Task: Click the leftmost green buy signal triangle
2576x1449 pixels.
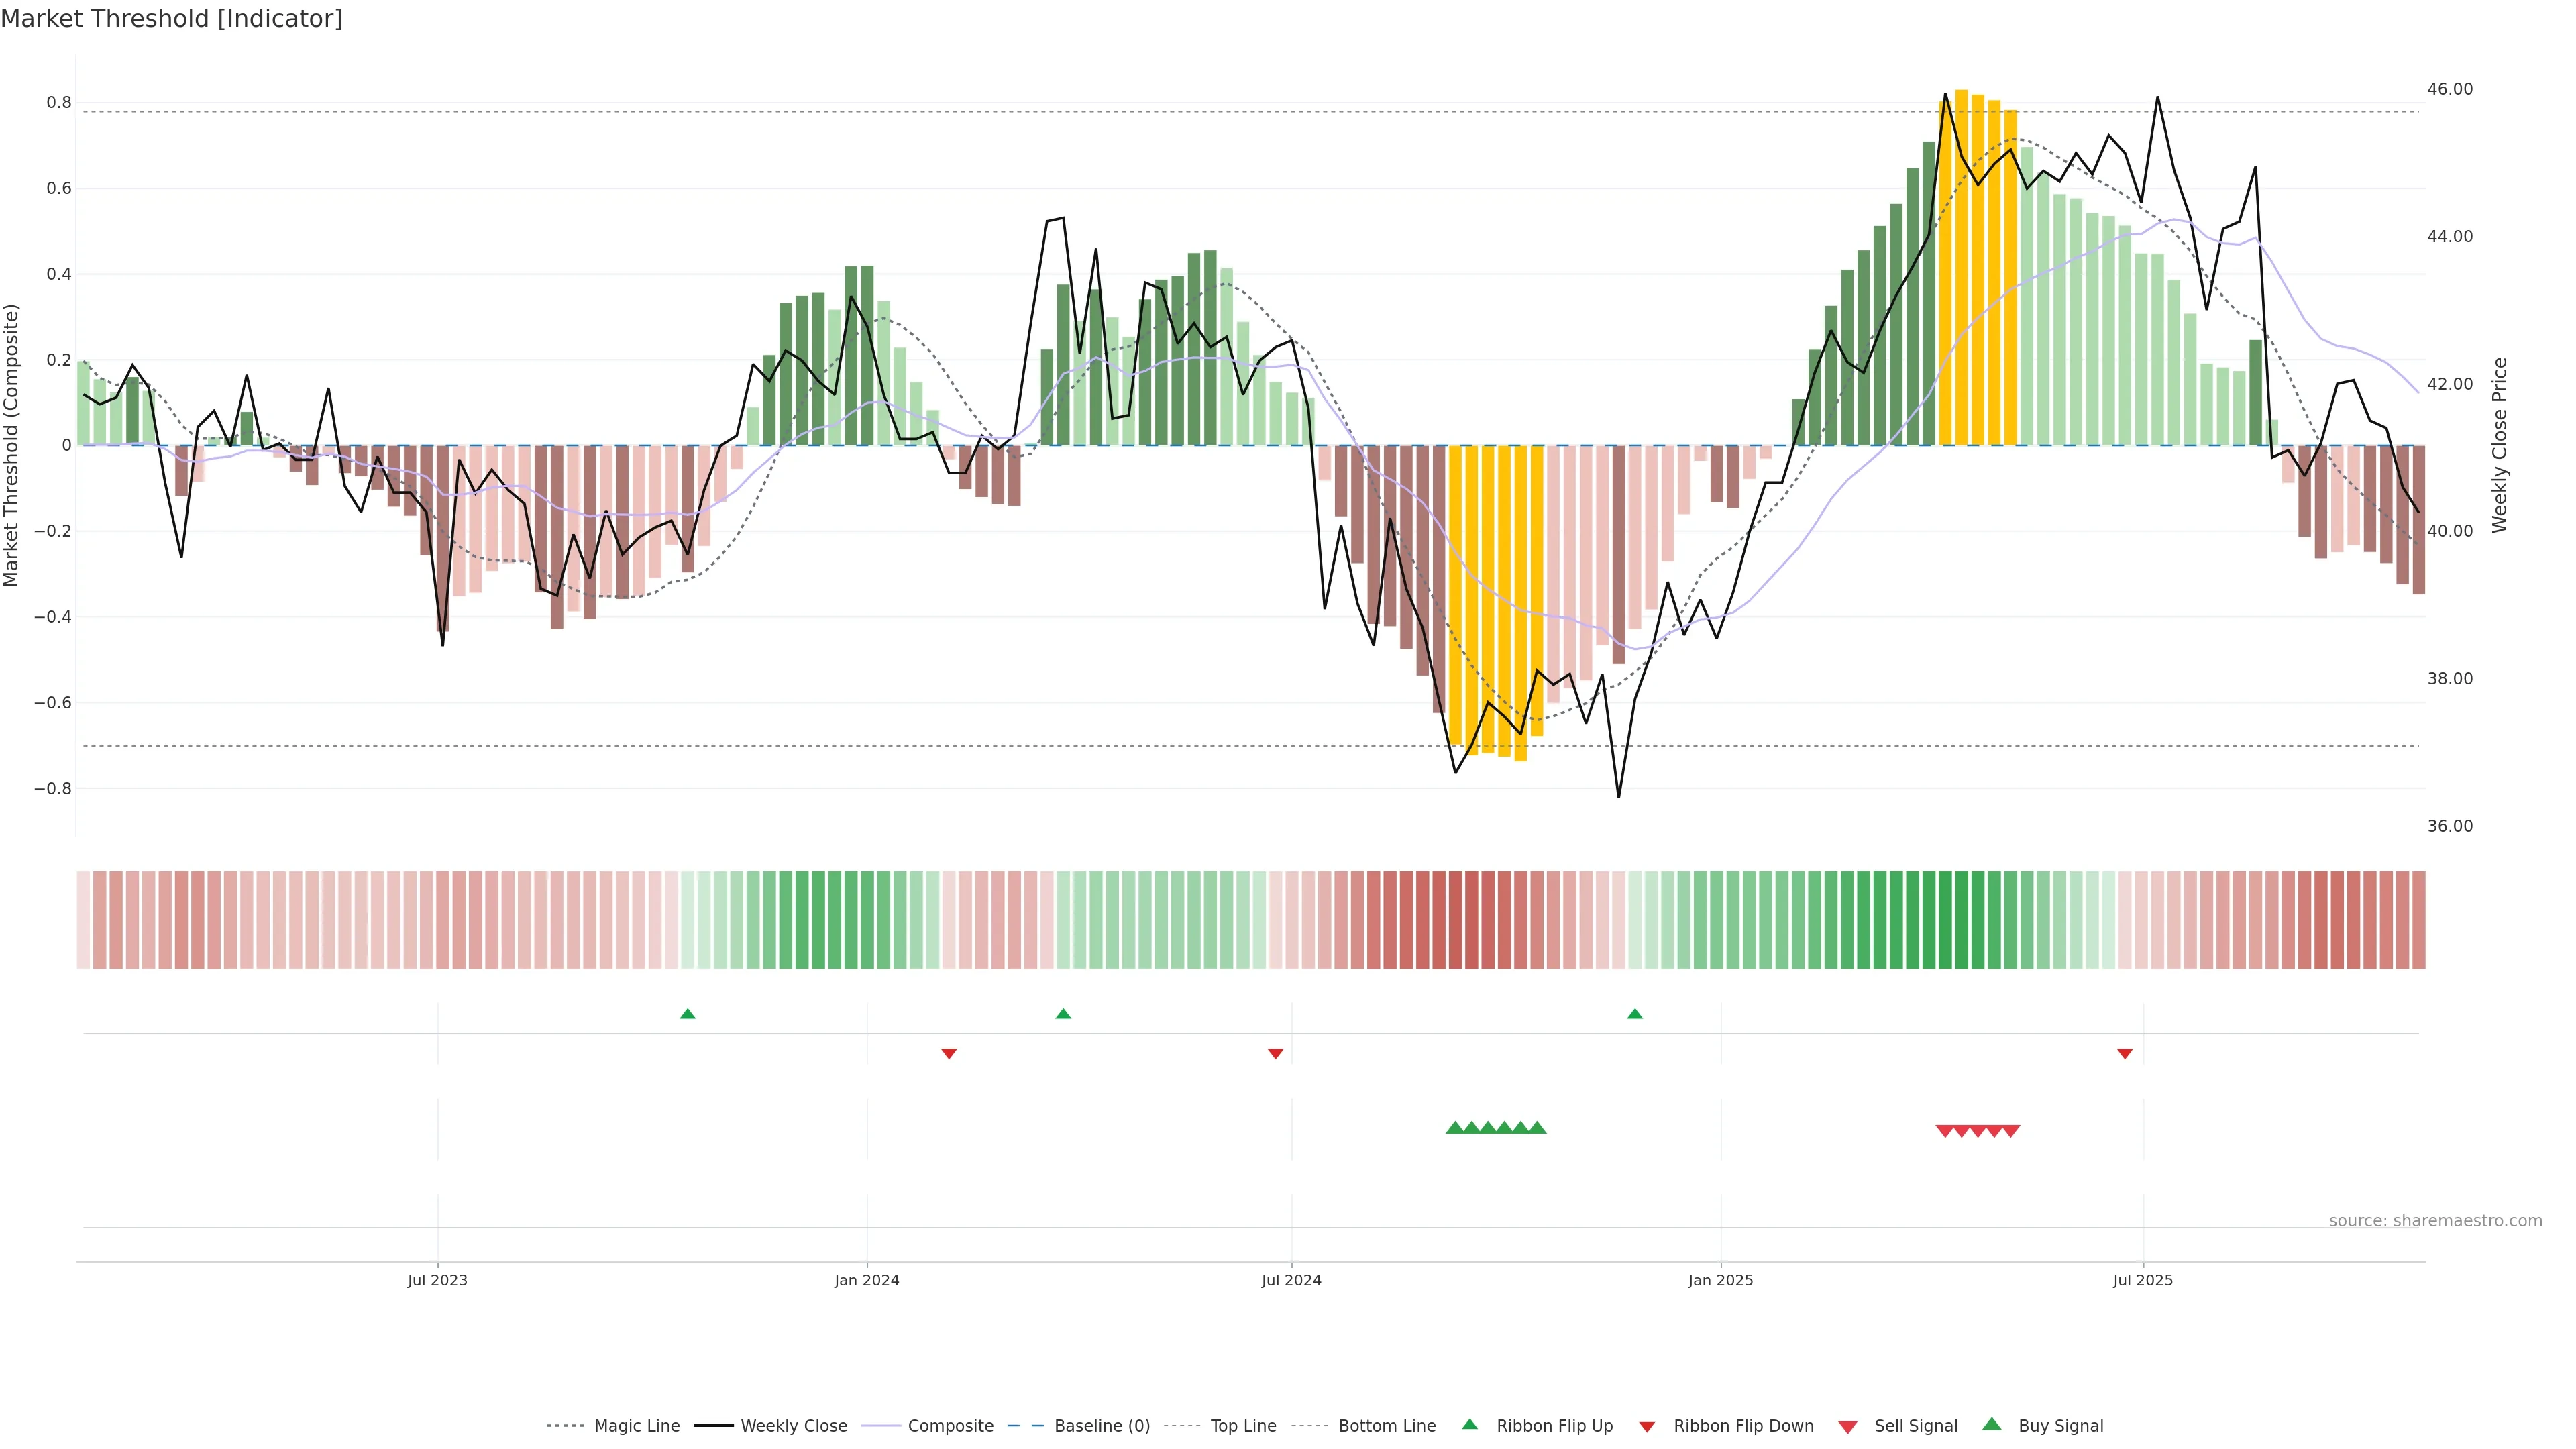Action: point(1455,1128)
